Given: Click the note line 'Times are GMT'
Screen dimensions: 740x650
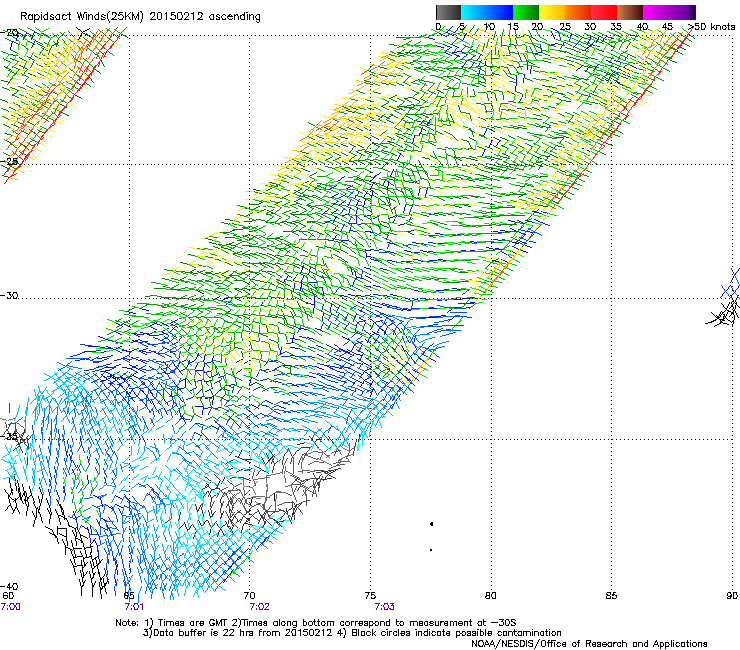Looking at the screenshot, I should click(194, 623).
